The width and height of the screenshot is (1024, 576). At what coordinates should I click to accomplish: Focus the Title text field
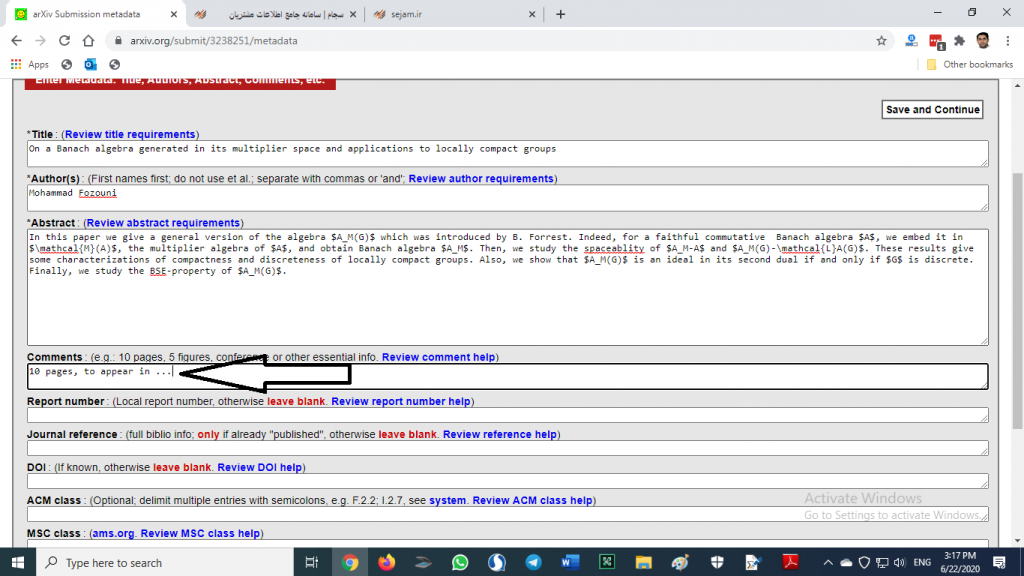pyautogui.click(x=507, y=153)
